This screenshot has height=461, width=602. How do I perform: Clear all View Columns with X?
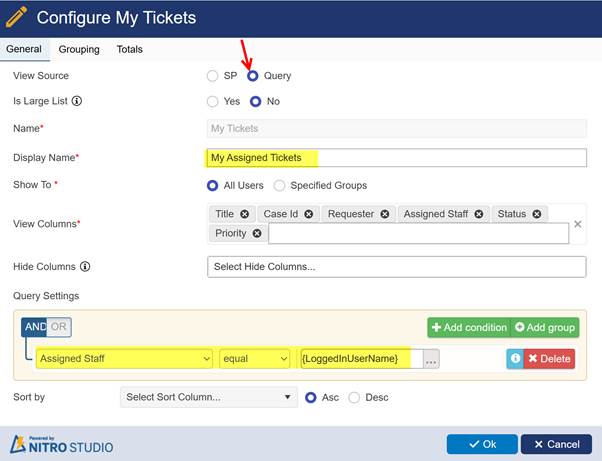tap(577, 224)
